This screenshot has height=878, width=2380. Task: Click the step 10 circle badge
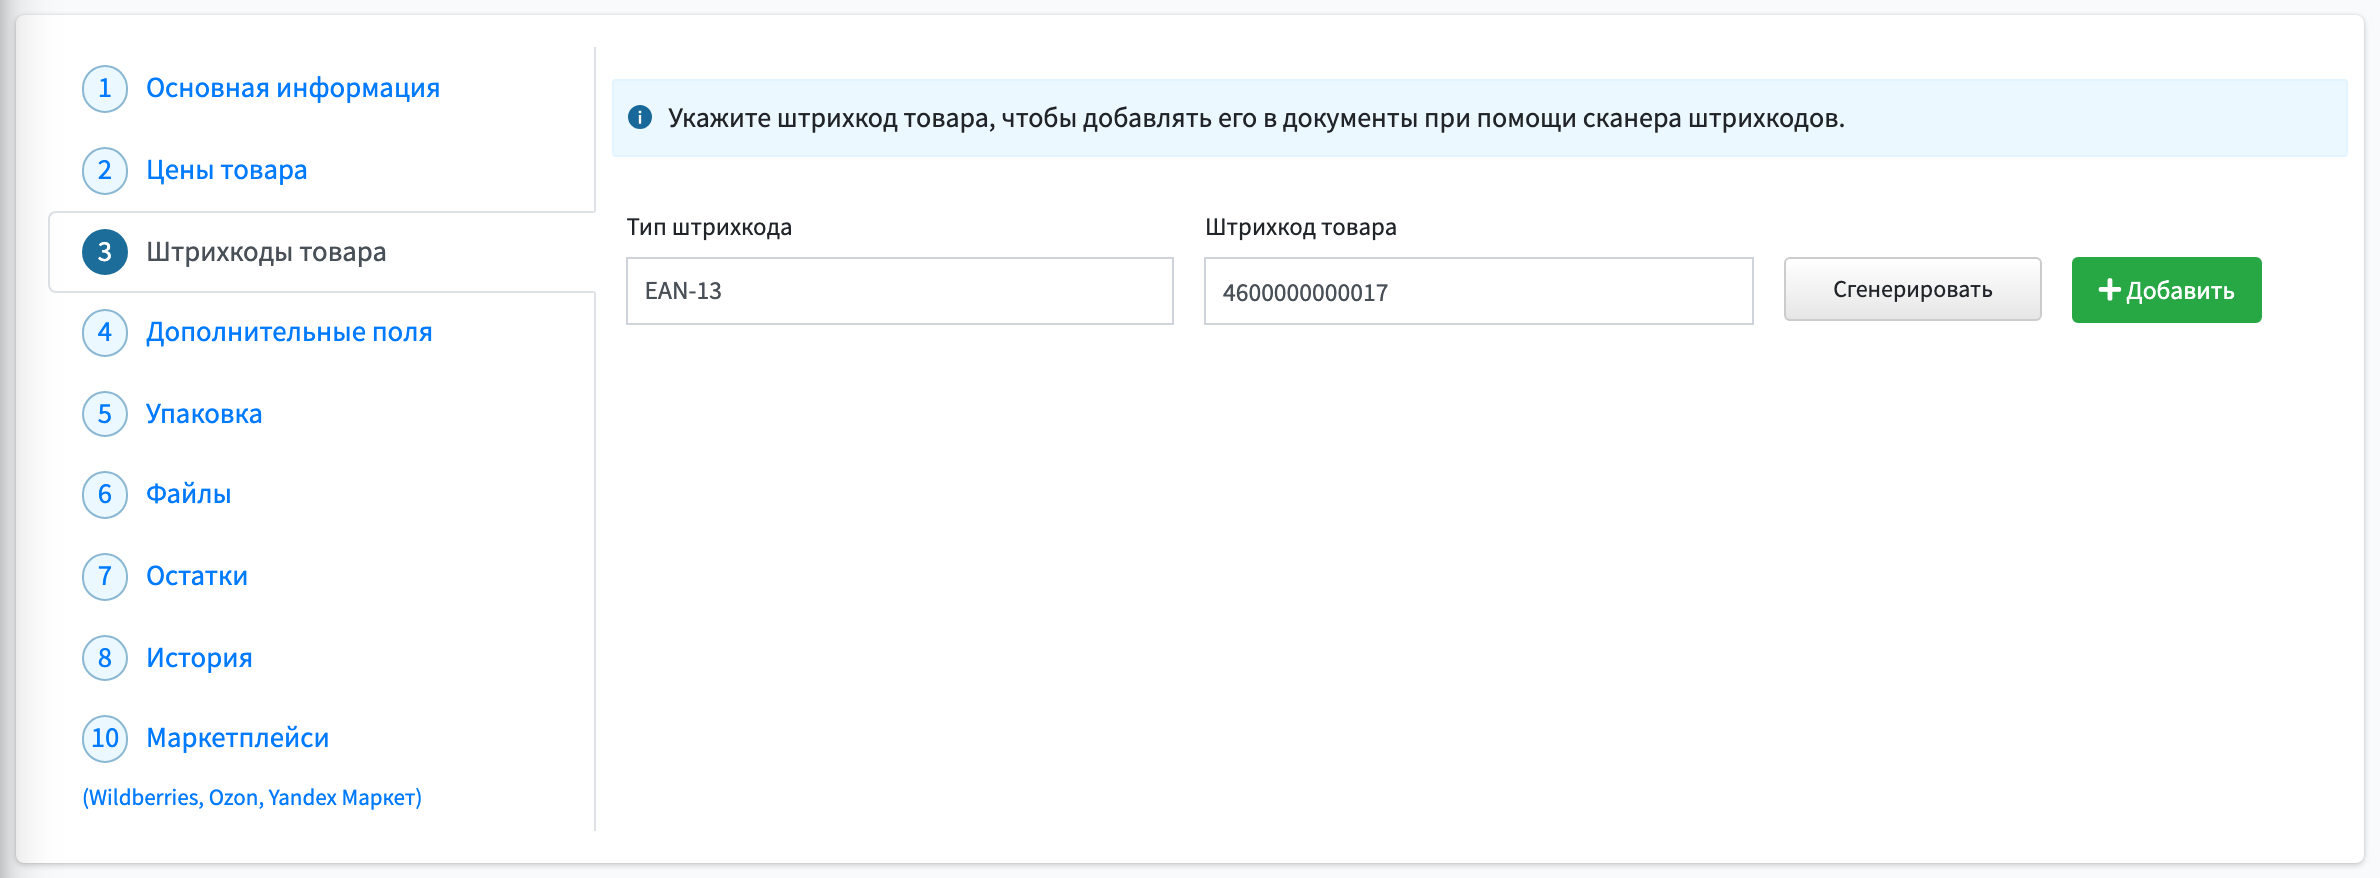pyautogui.click(x=105, y=739)
